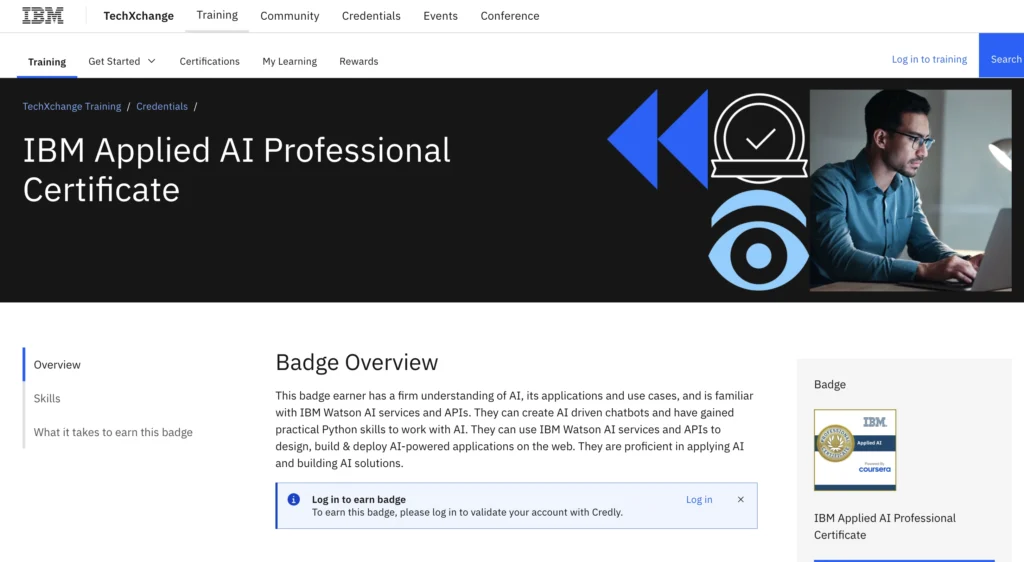Open the Certifications tab
Screen dimensions: 1024x562
pos(210,61)
